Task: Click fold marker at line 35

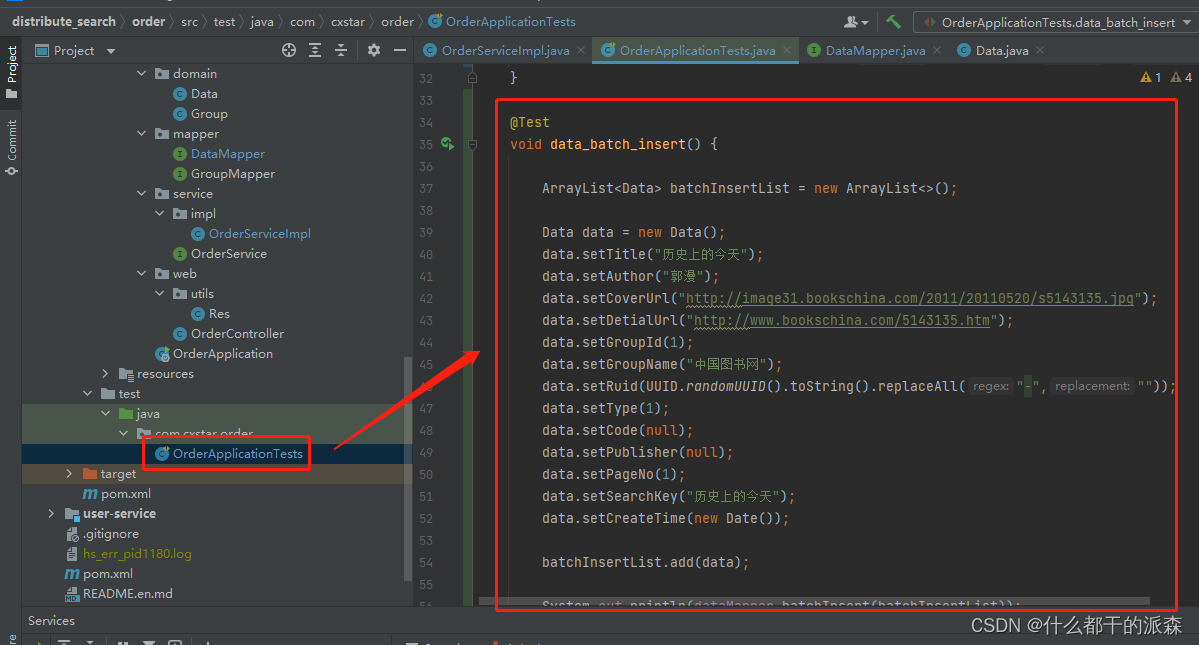Action: coord(473,144)
